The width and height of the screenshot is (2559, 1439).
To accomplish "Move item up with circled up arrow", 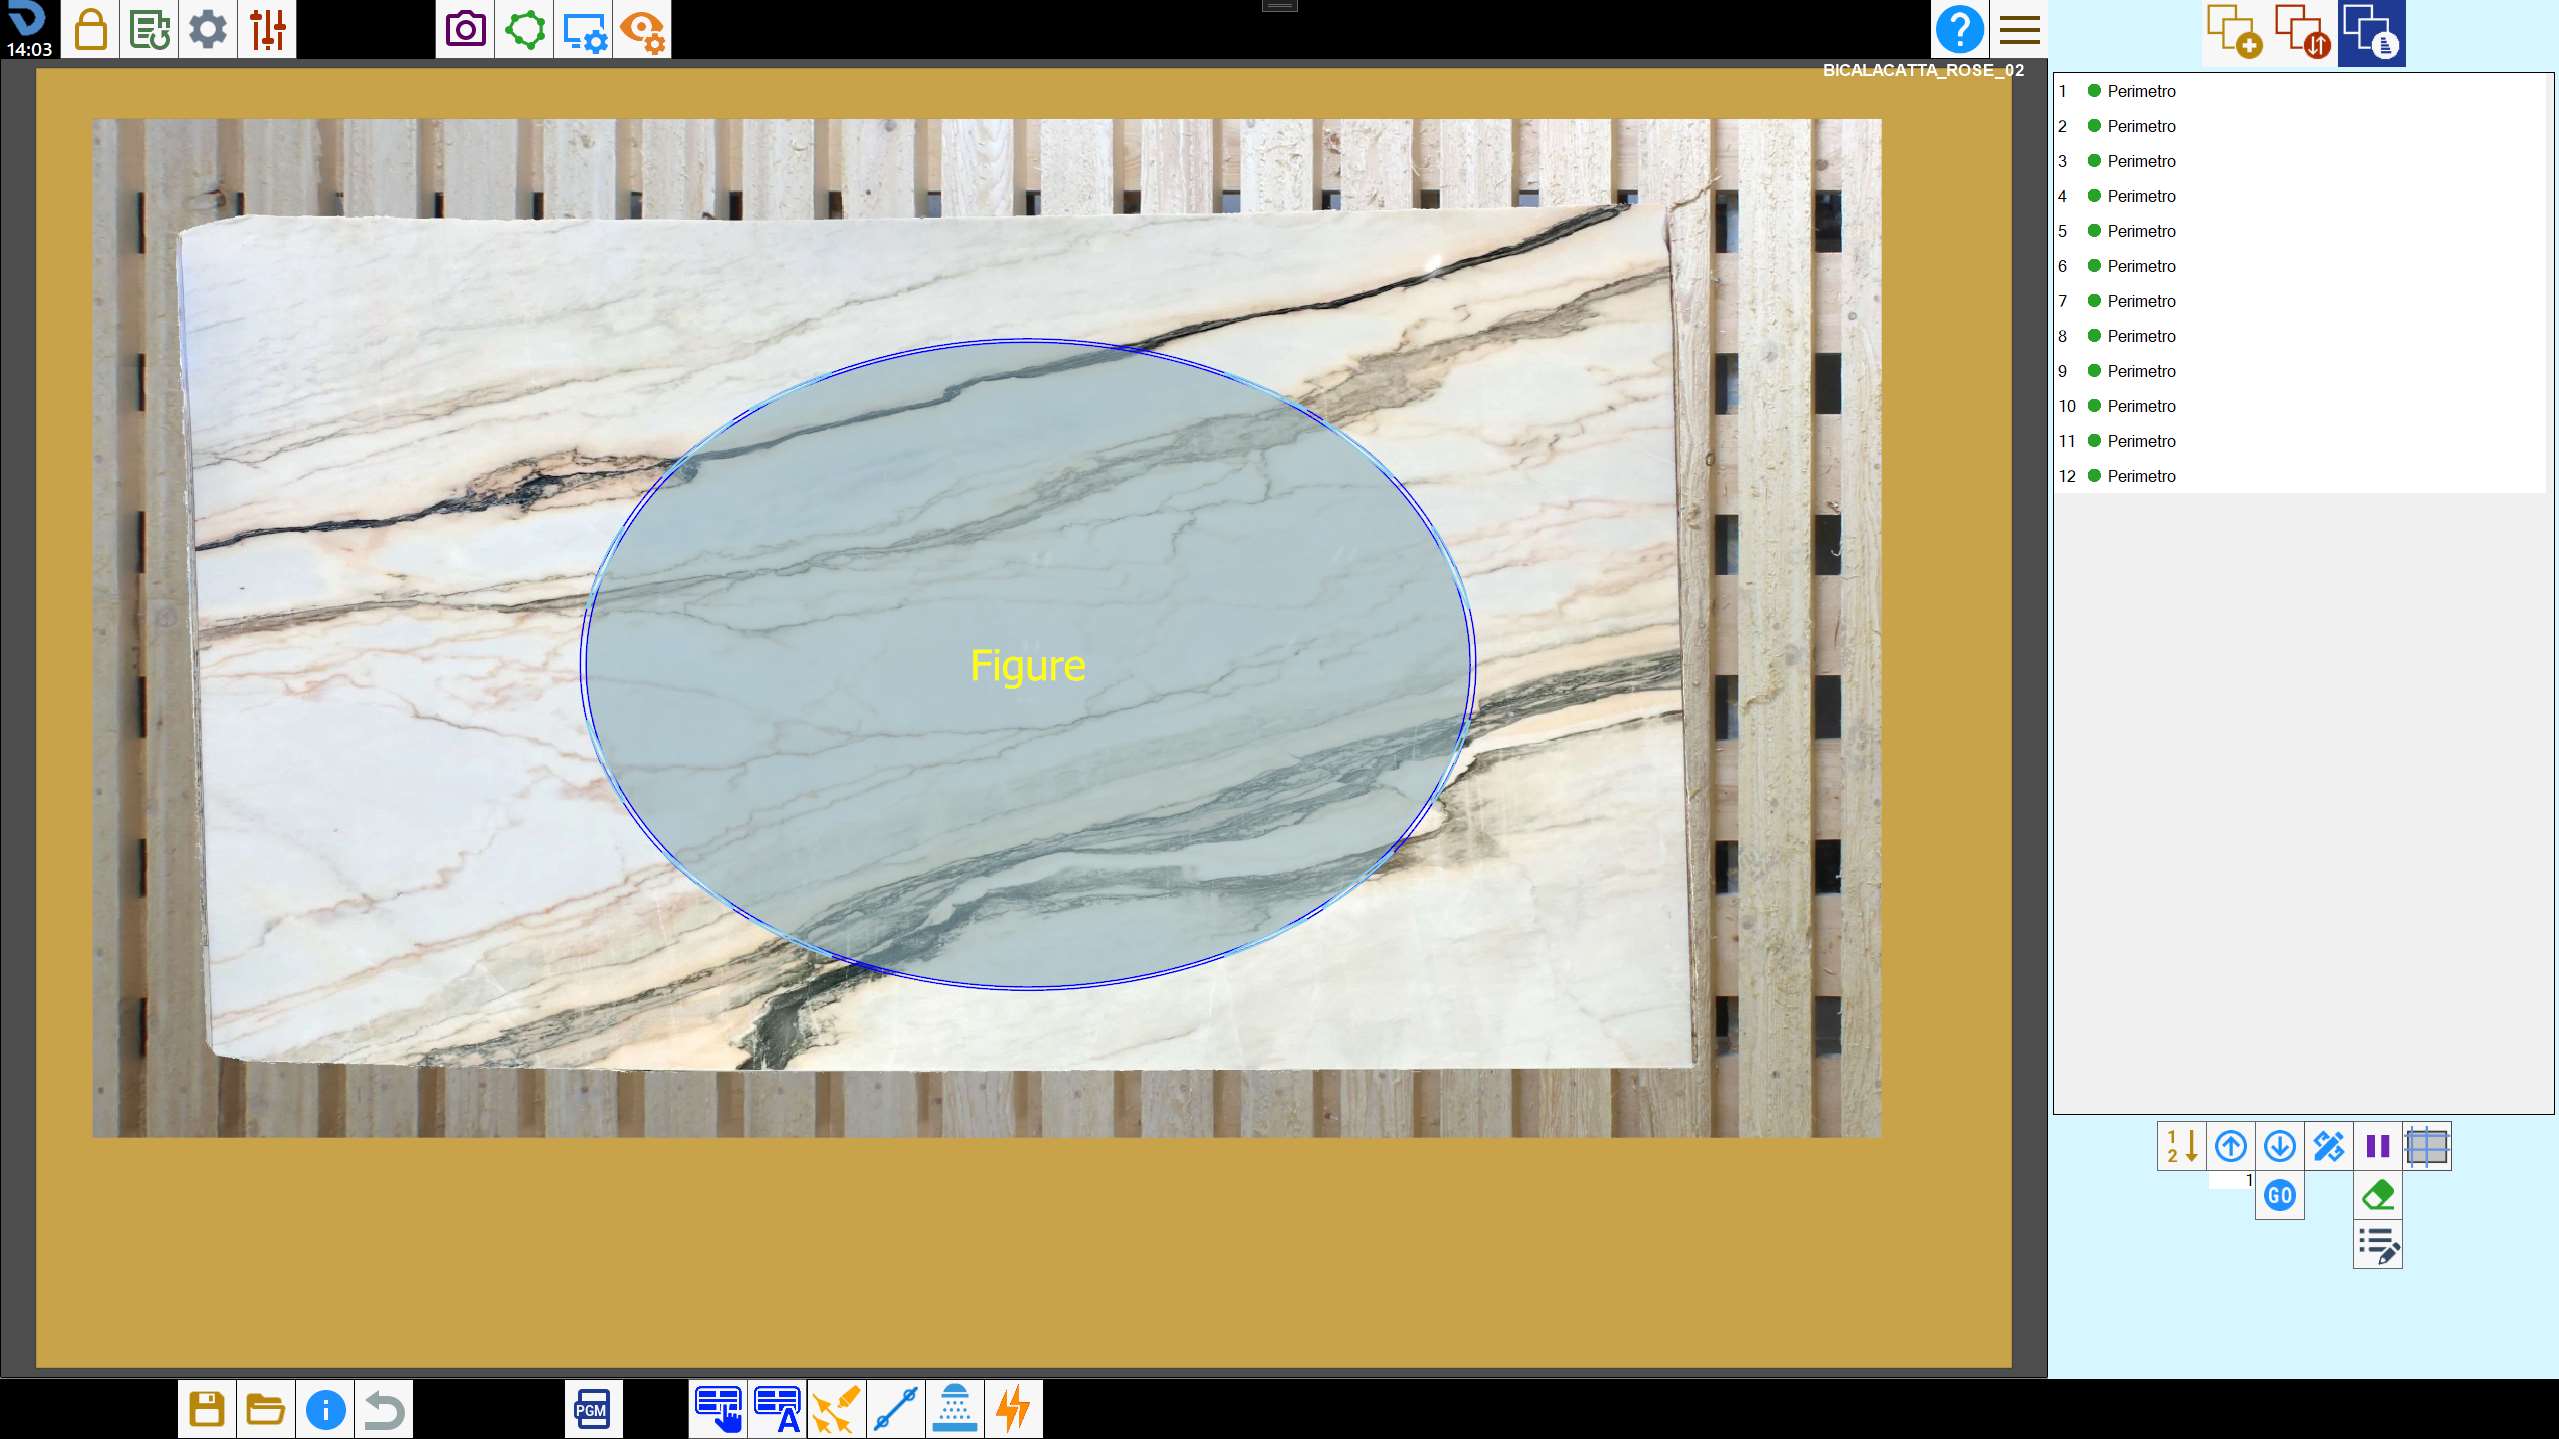I will click(2230, 1146).
